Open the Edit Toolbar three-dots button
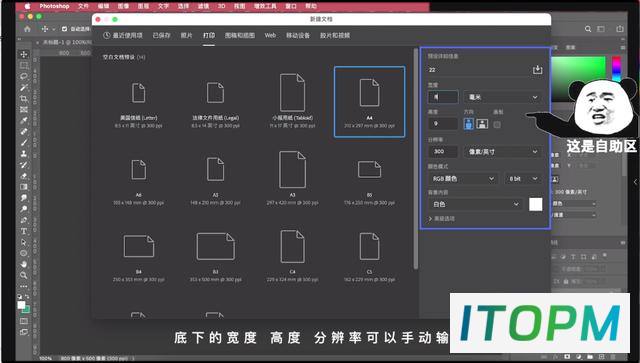640x363 pixels. pos(24,286)
